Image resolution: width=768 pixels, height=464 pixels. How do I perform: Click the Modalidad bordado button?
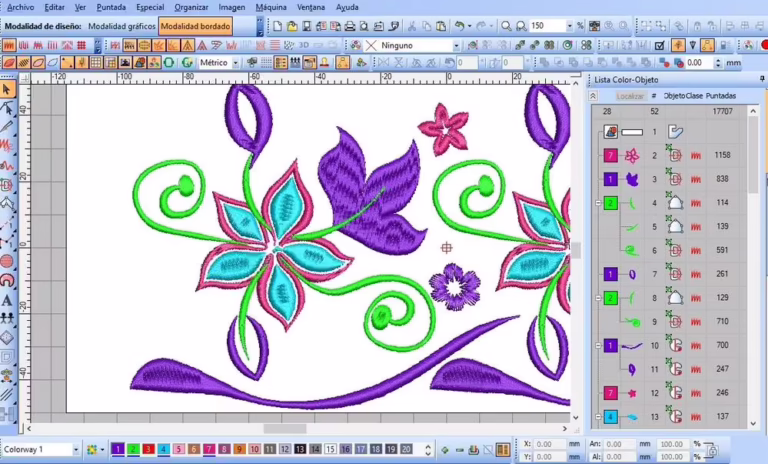tap(195, 26)
